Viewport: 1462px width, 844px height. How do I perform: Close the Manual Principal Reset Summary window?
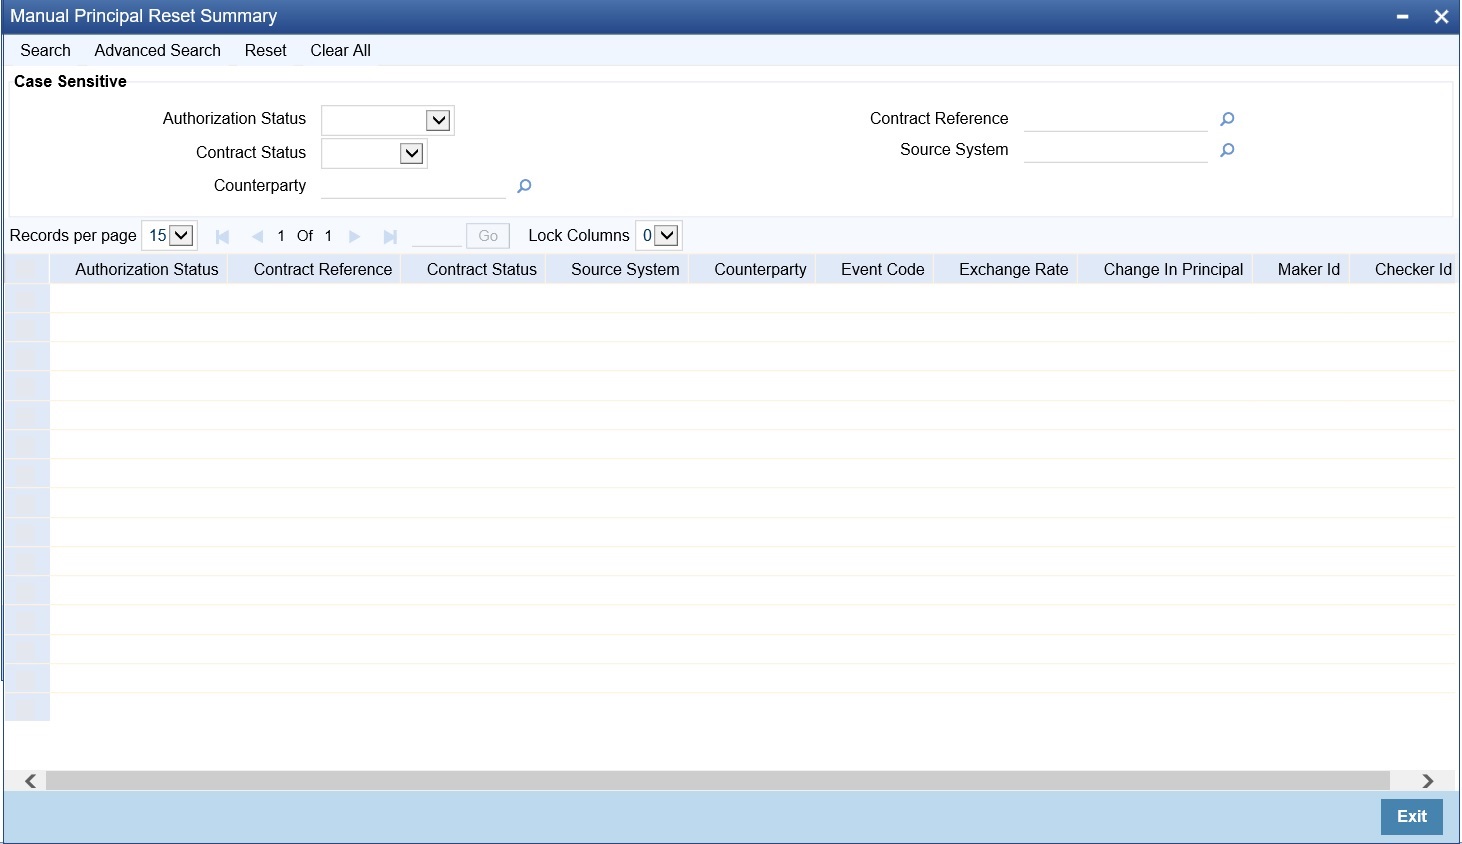click(x=1441, y=17)
